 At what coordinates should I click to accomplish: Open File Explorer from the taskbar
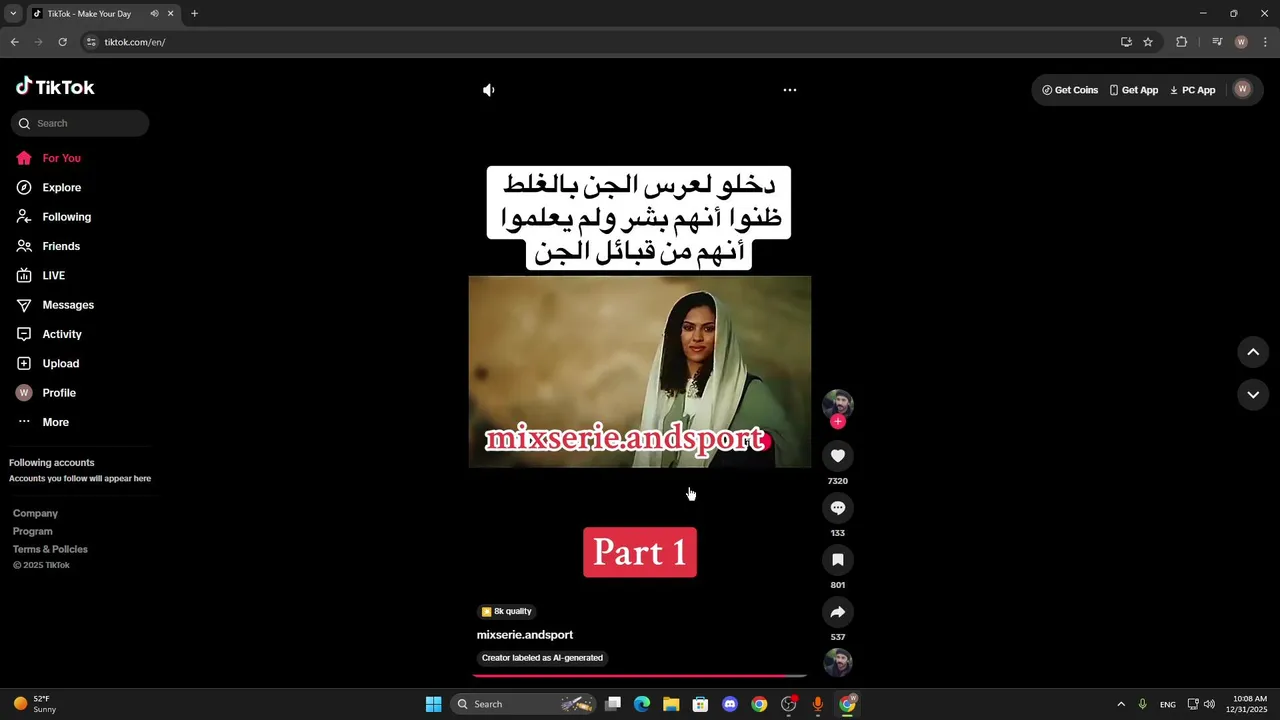click(x=671, y=704)
